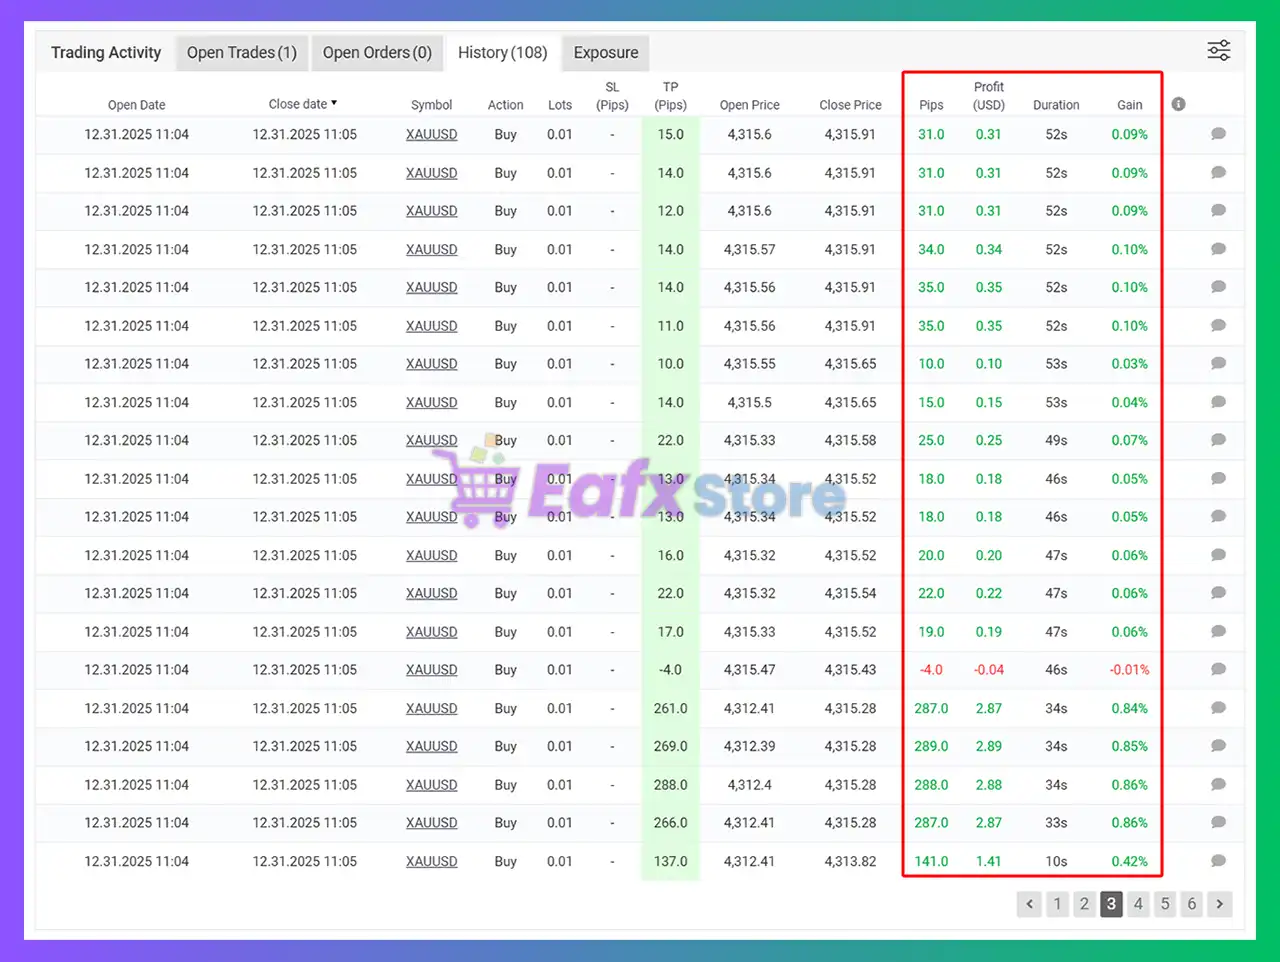Click the next page arrow
The image size is (1280, 962).
click(1219, 903)
